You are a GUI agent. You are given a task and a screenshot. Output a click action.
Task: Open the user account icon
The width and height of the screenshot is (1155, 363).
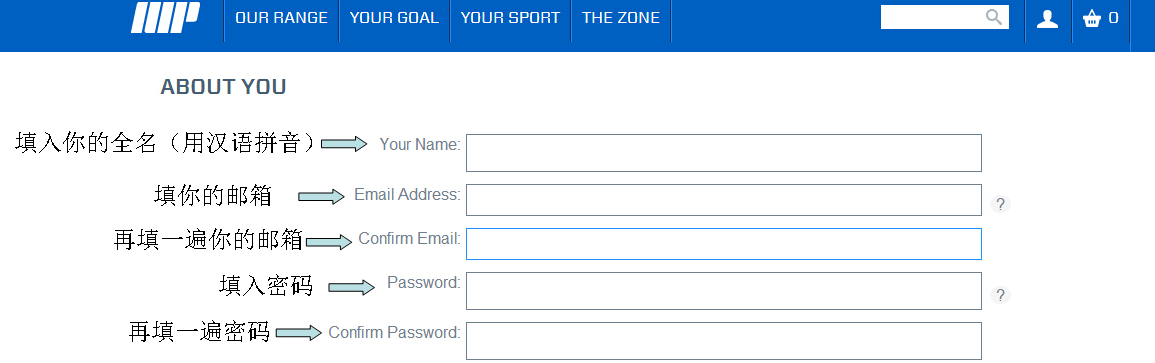[1047, 18]
